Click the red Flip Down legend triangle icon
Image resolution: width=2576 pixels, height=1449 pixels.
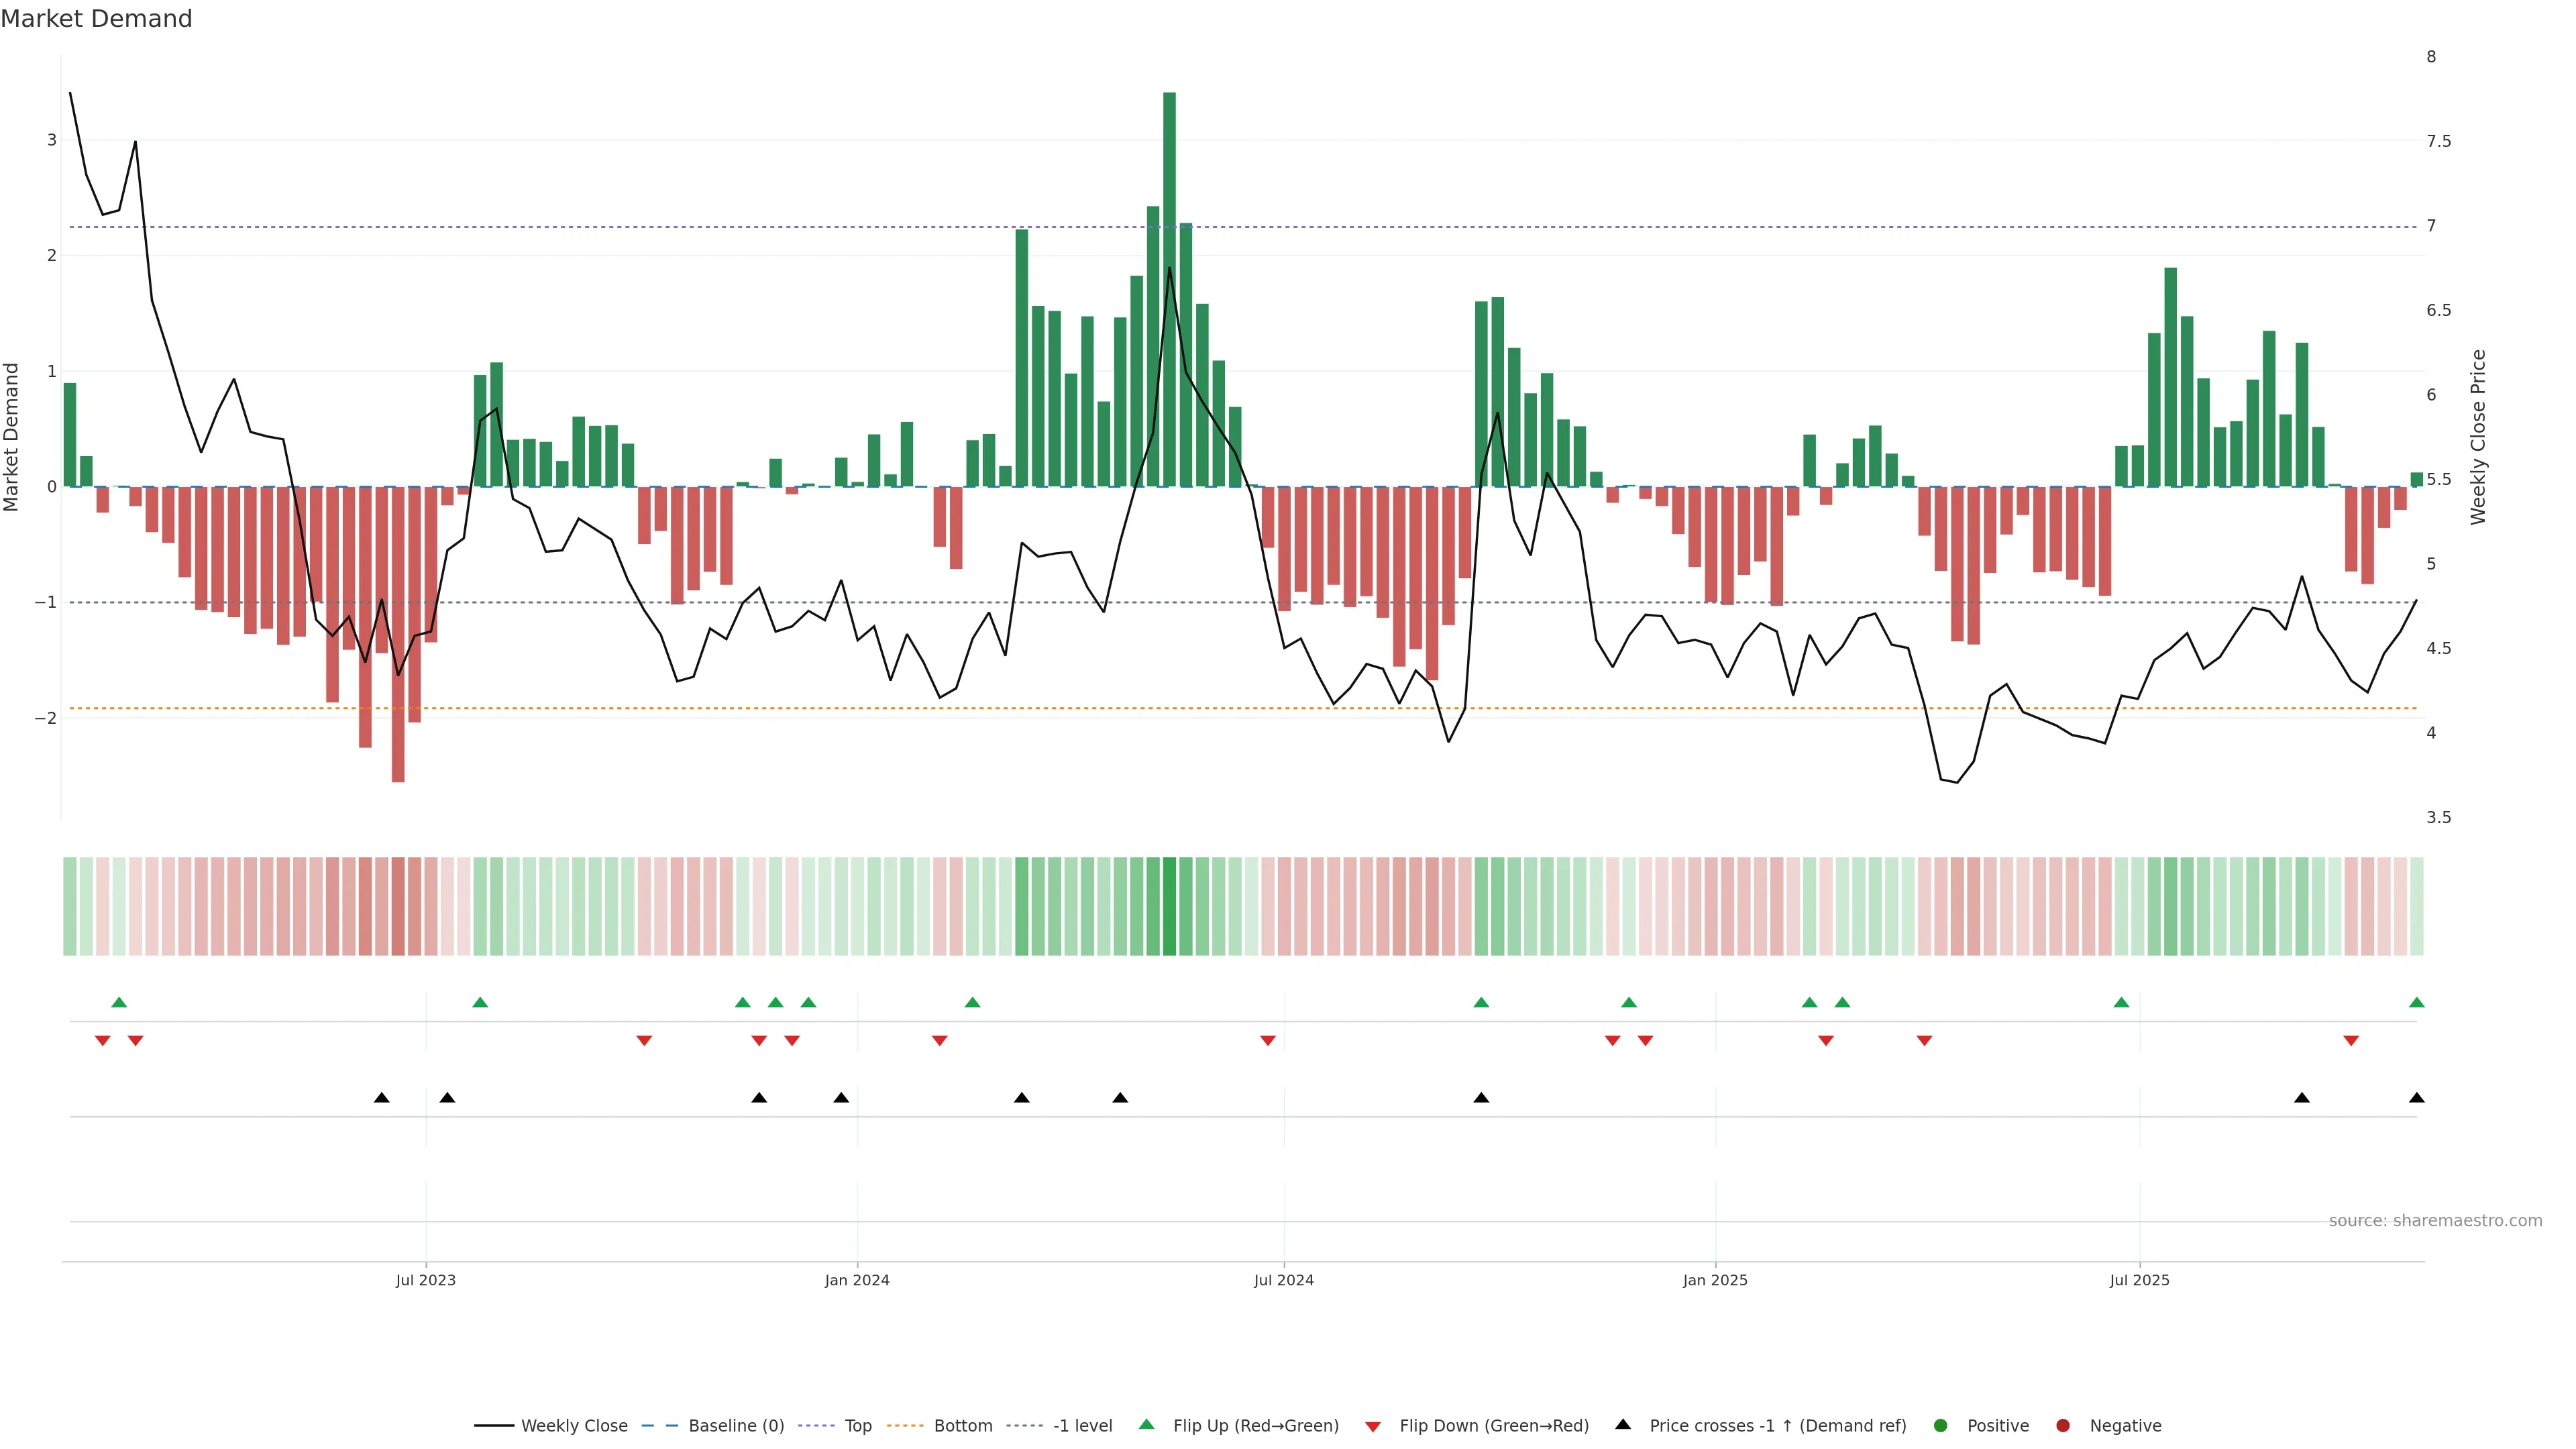click(x=1373, y=1426)
